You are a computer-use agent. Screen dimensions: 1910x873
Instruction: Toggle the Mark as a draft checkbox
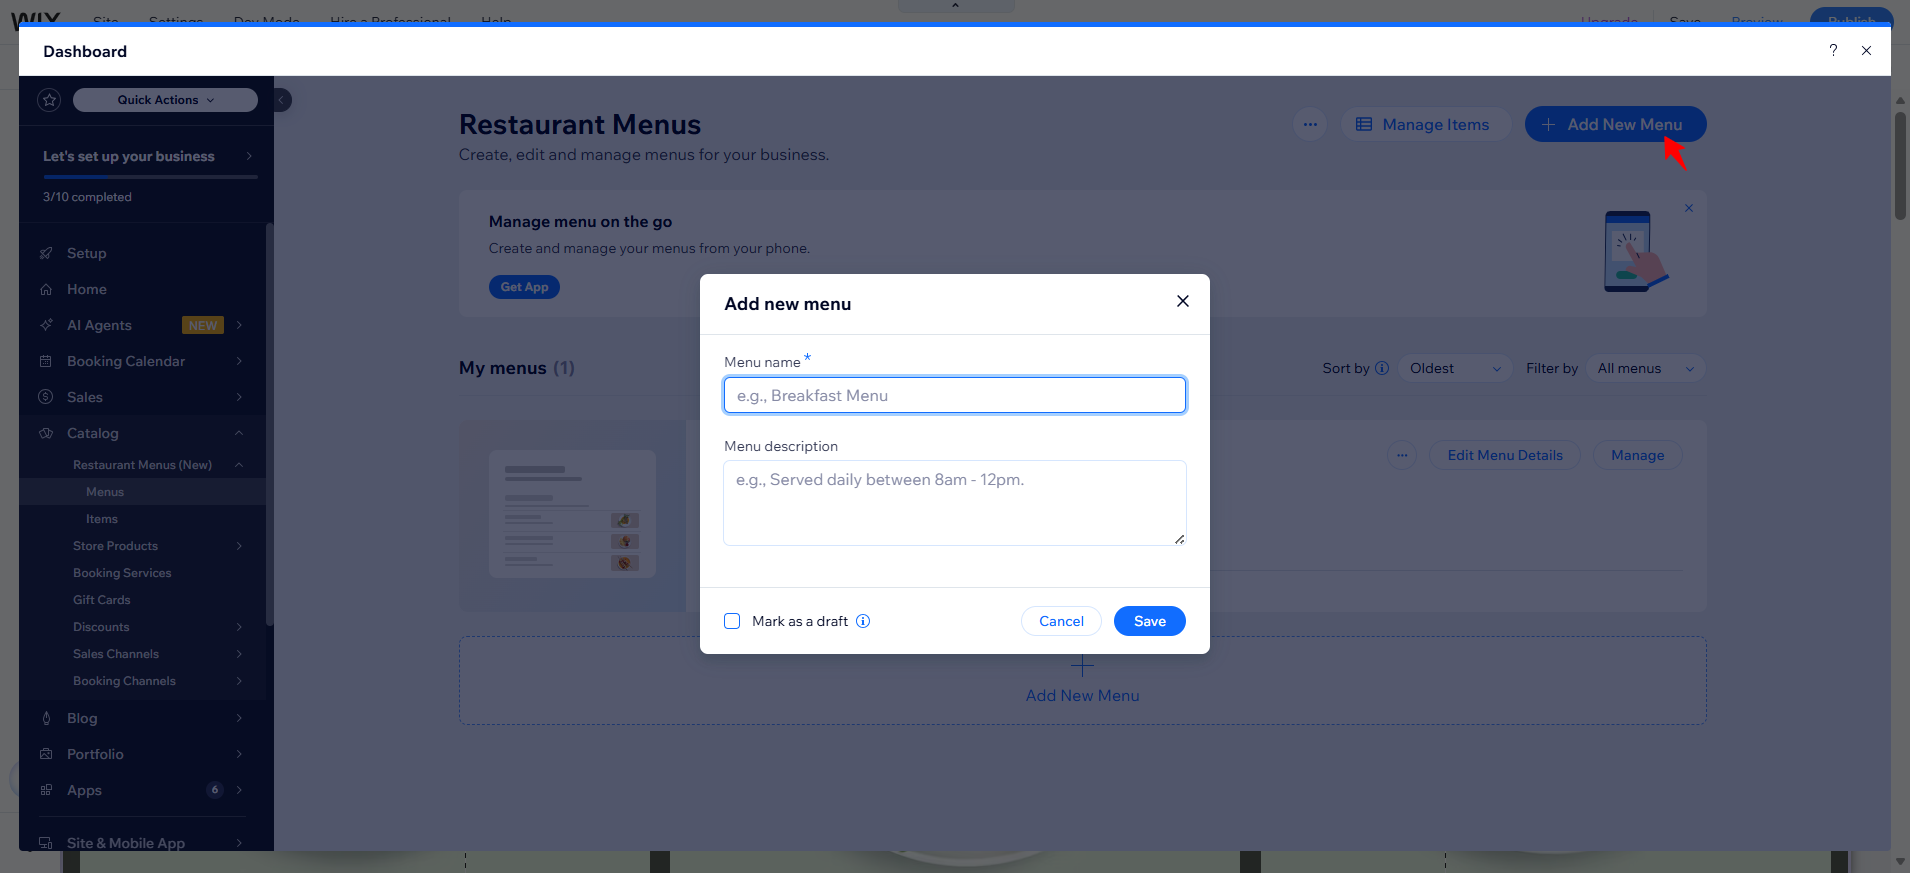(732, 621)
